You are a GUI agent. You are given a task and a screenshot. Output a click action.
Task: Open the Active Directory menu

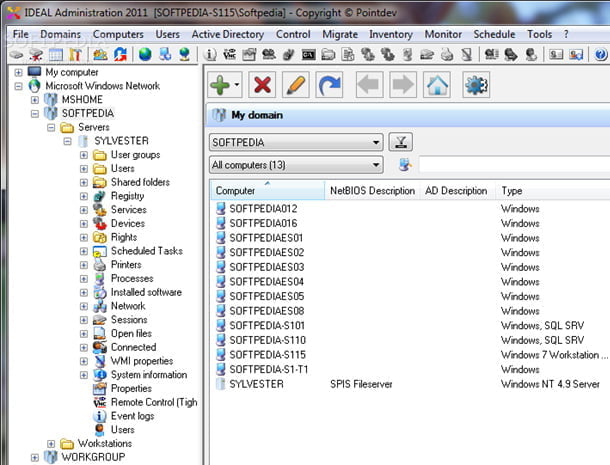pos(227,34)
